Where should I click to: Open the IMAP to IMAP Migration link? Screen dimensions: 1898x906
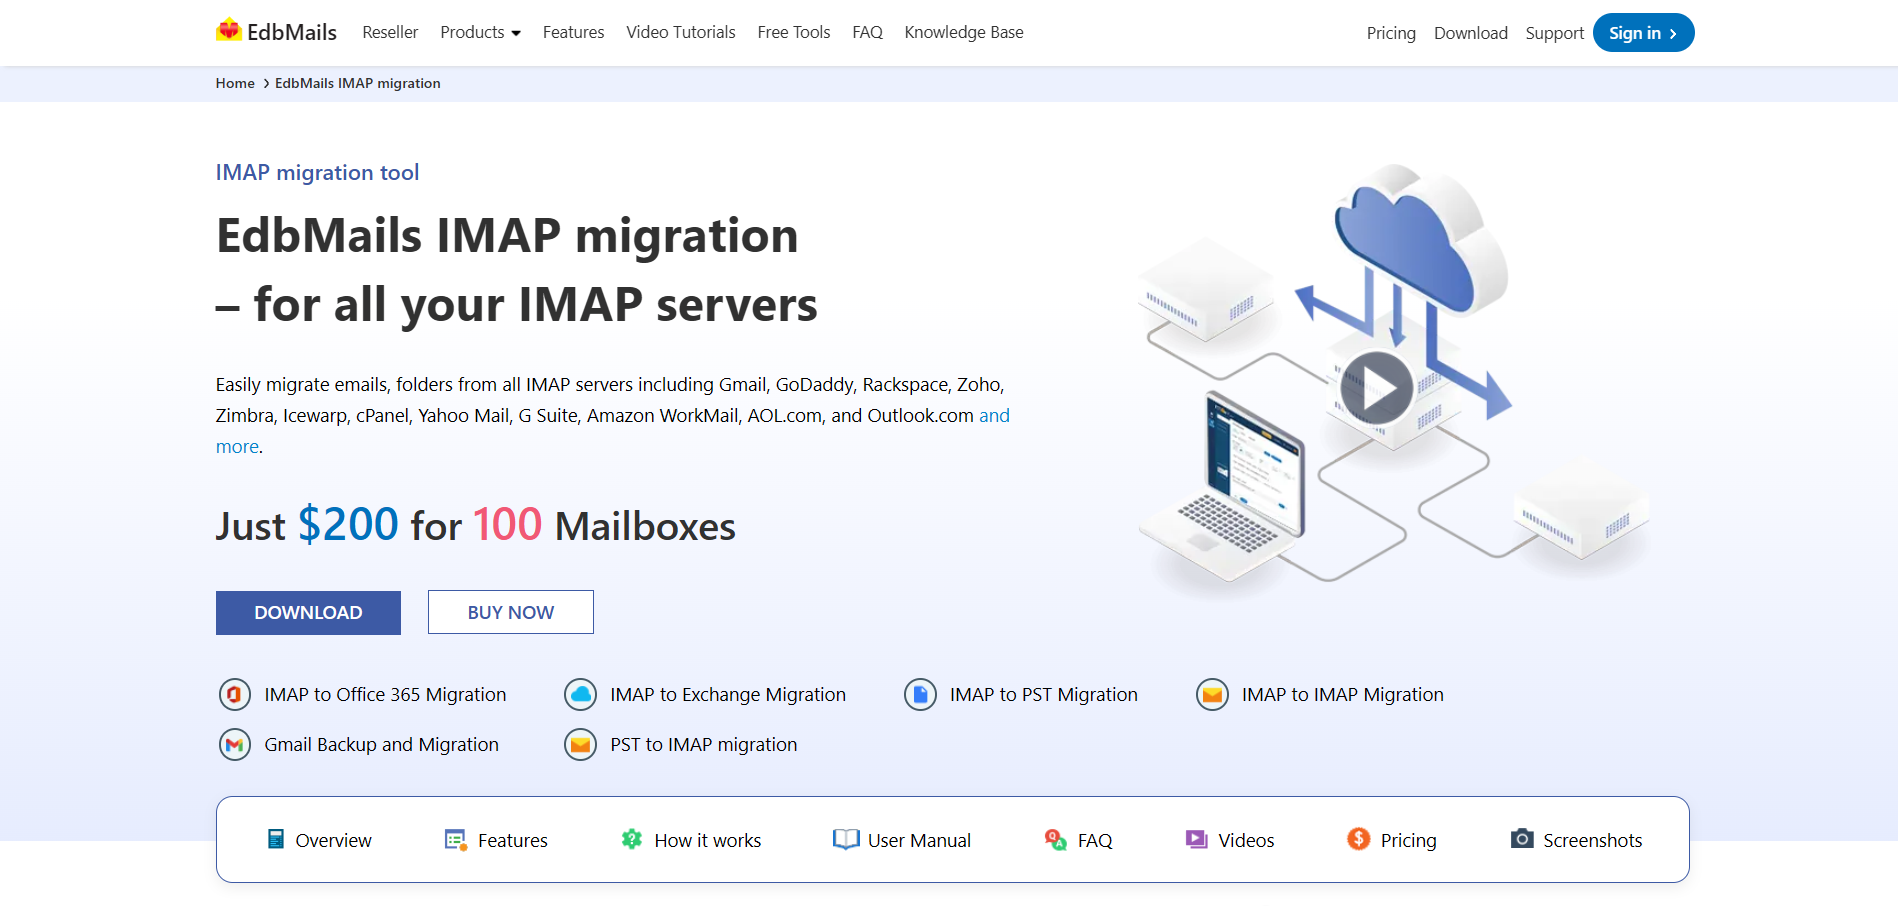1342,694
